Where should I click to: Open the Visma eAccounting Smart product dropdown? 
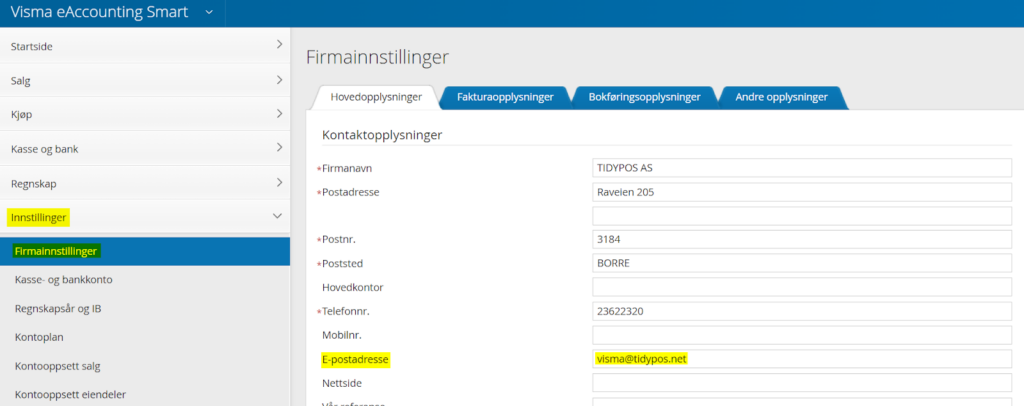(x=209, y=12)
